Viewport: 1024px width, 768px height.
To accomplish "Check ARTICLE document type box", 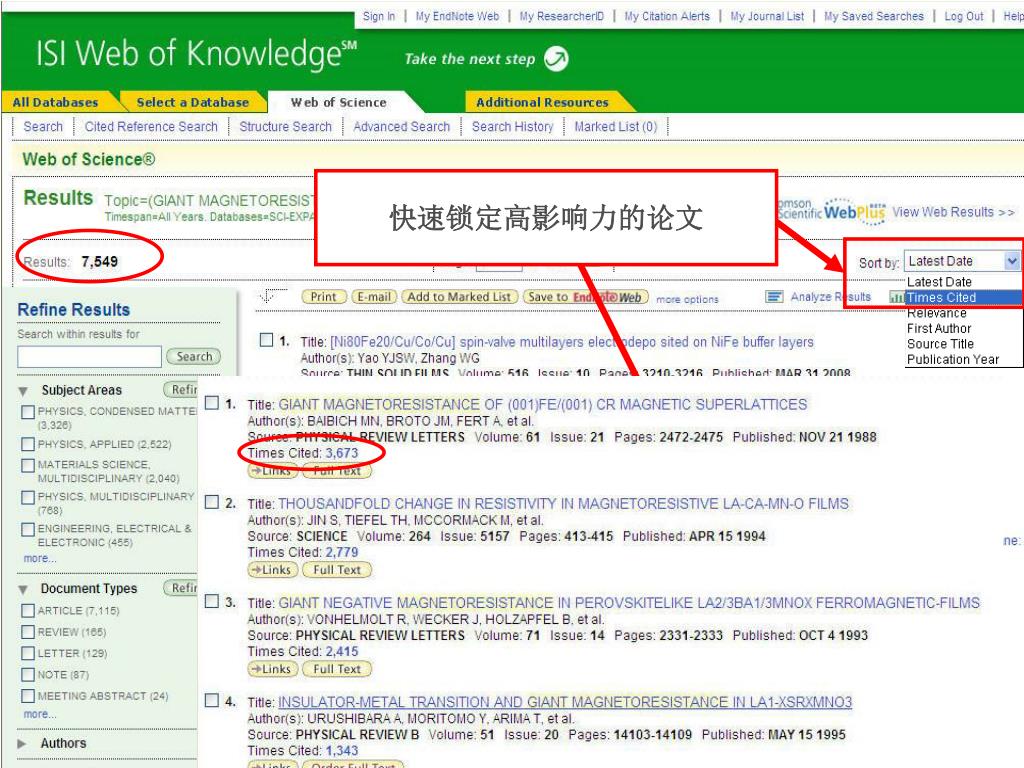I will pyautogui.click(x=28, y=611).
